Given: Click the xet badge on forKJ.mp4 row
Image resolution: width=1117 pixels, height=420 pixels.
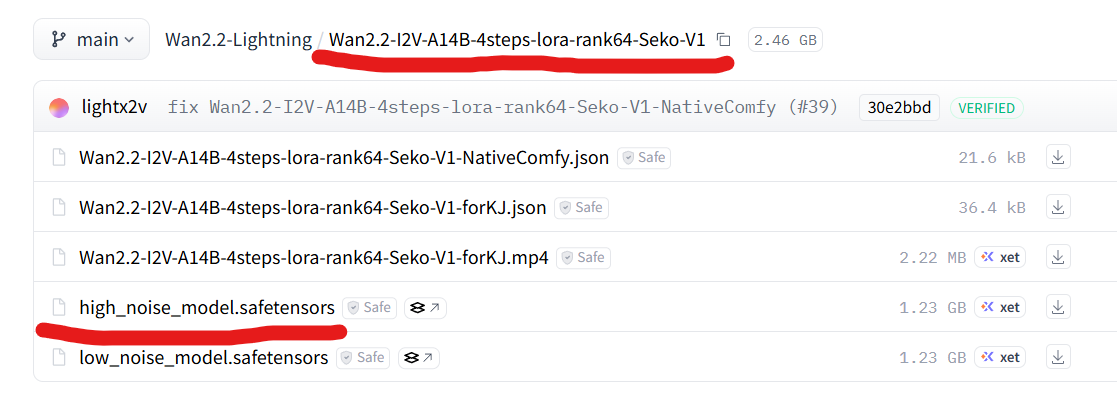Looking at the screenshot, I should [x=1000, y=258].
